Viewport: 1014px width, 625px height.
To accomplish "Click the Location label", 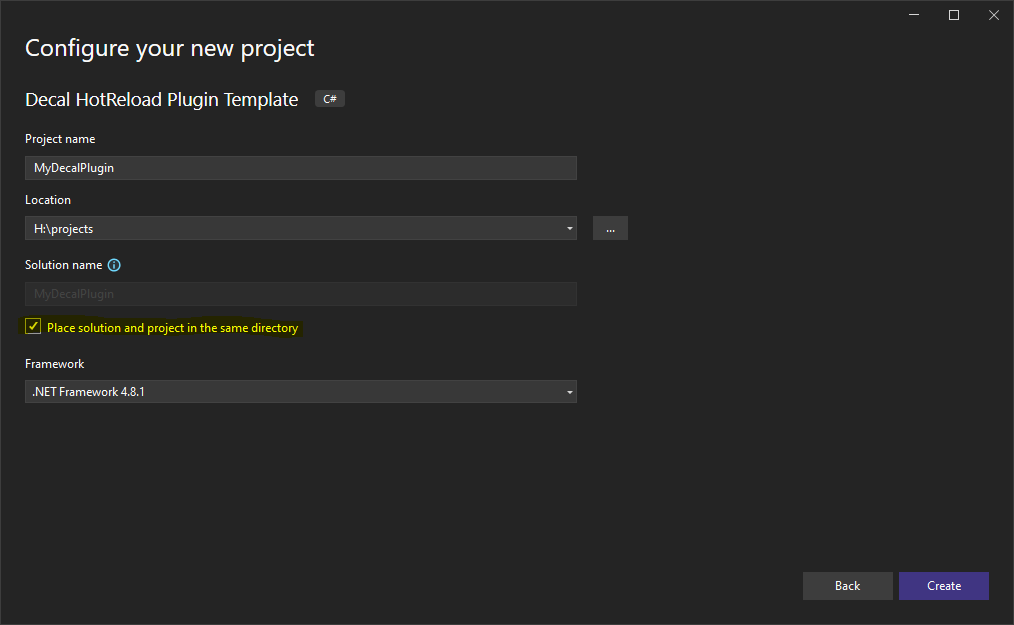I will [x=48, y=200].
